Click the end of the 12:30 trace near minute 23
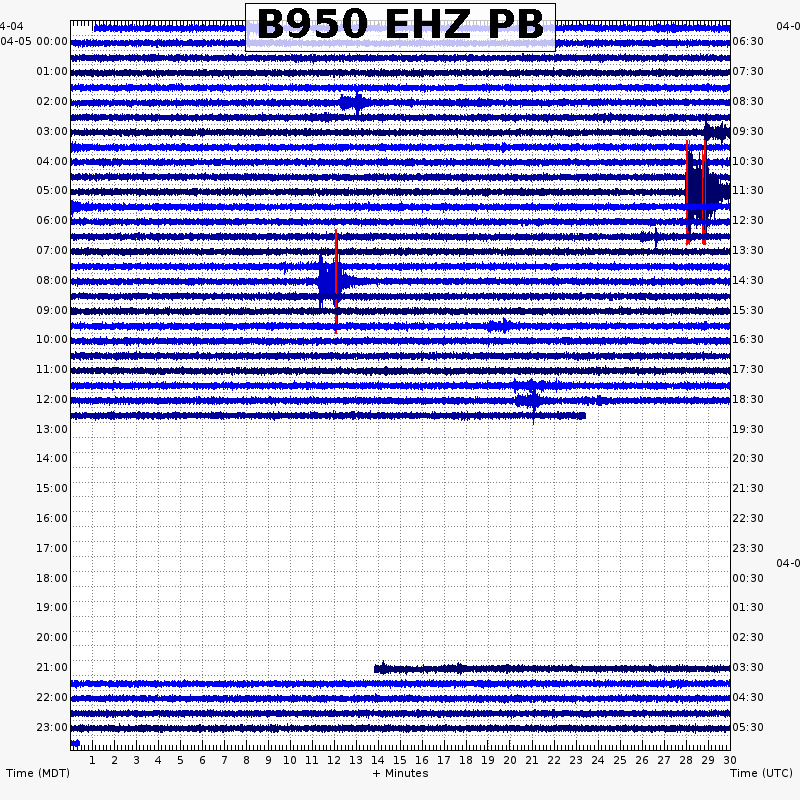Screen dimensions: 800x800 pyautogui.click(x=583, y=416)
